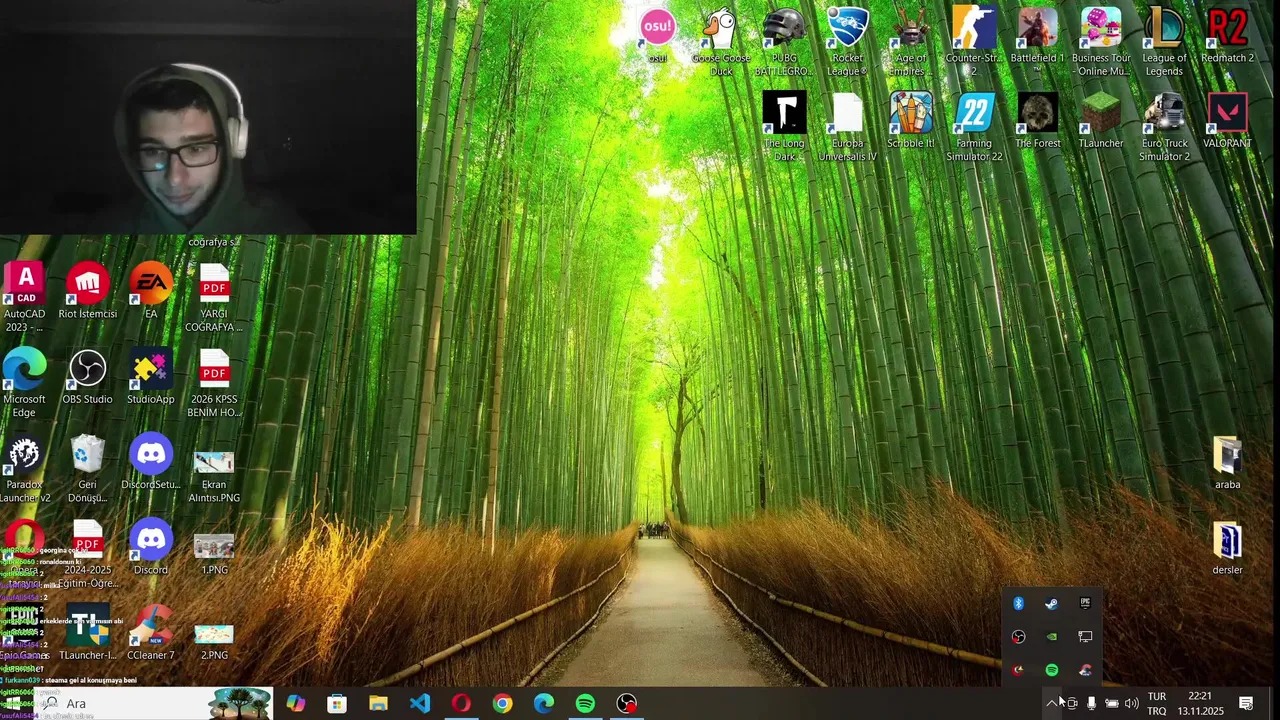
Task: Select the StudioApp desktop icon
Action: pos(151,377)
